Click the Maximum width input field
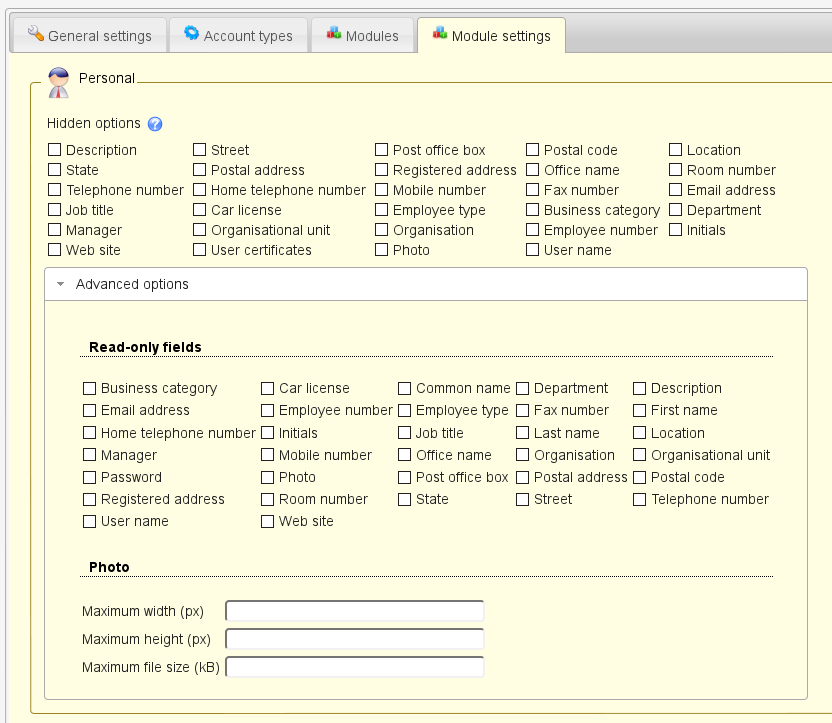This screenshot has height=723, width=832. coord(354,611)
